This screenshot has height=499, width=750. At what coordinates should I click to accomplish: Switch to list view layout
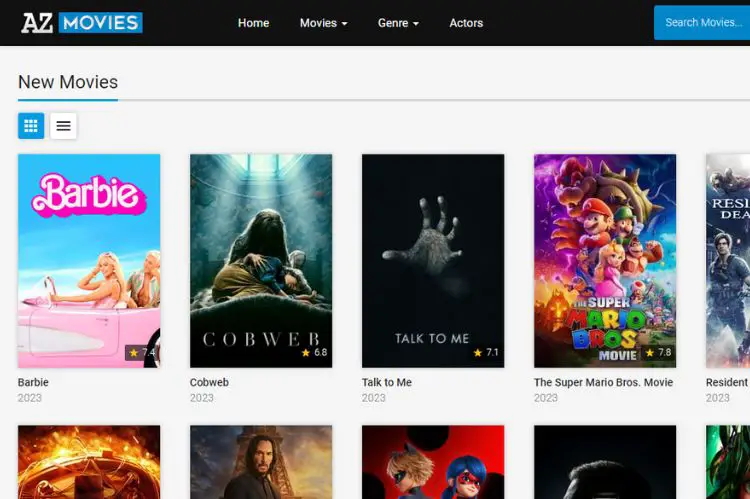tap(63, 126)
